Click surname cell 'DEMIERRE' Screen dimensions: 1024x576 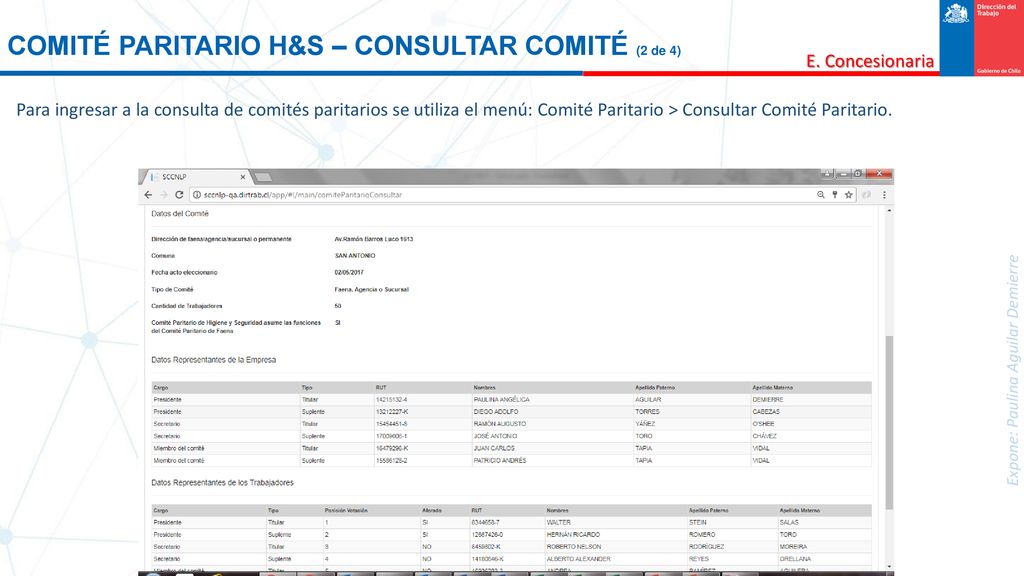767,400
